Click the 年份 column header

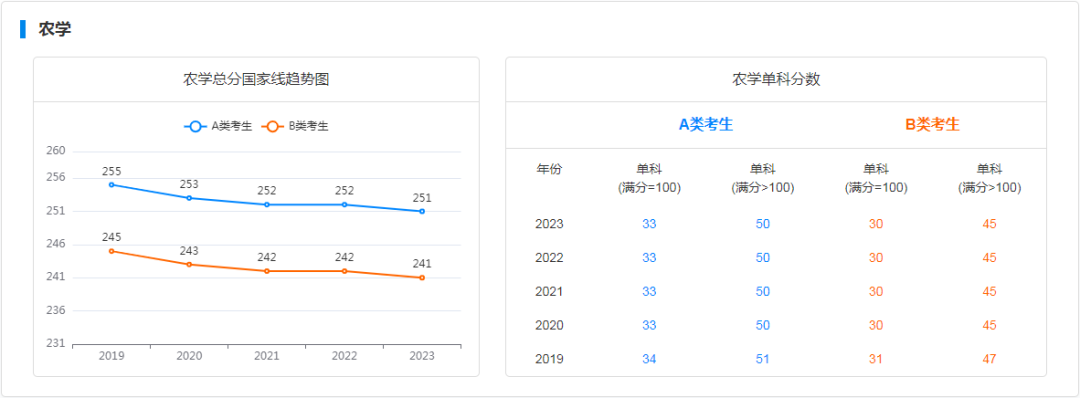[x=549, y=169]
